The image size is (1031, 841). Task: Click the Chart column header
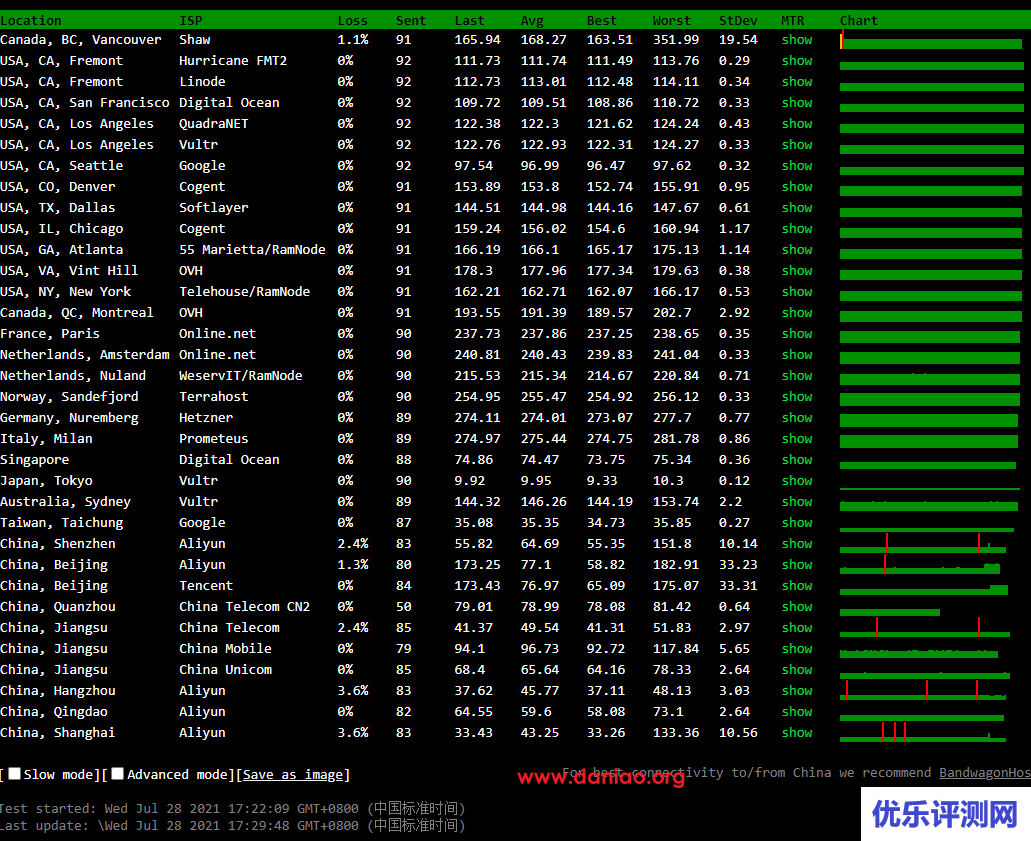859,20
